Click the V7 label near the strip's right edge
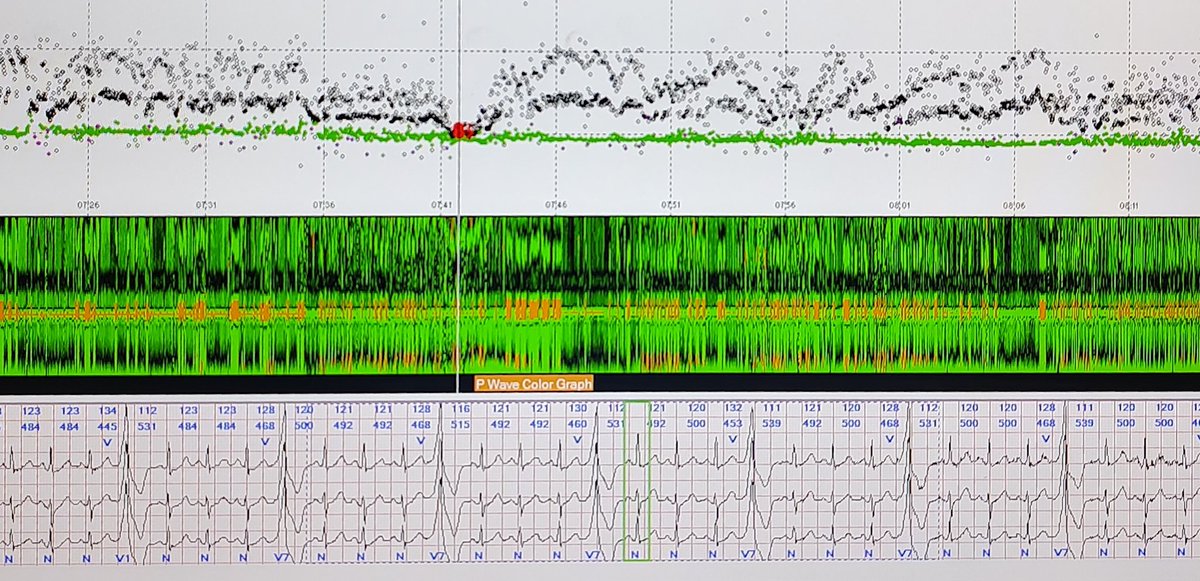This screenshot has height=581, width=1200. tap(1060, 552)
